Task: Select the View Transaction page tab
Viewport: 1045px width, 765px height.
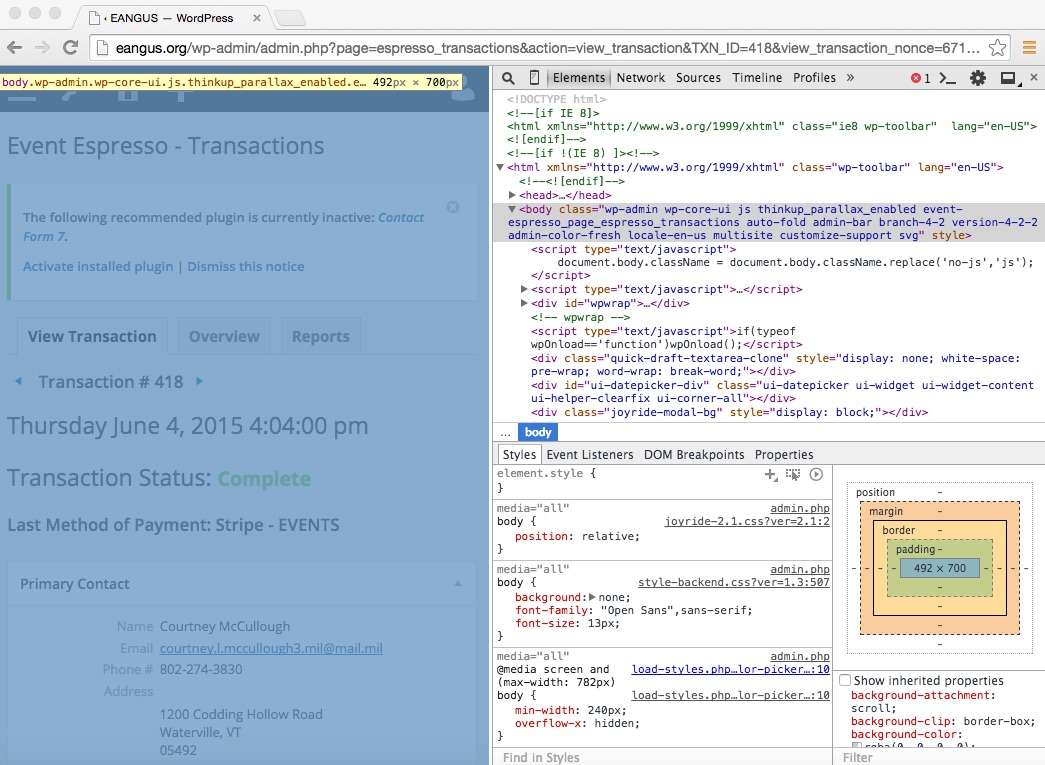Action: click(x=93, y=337)
